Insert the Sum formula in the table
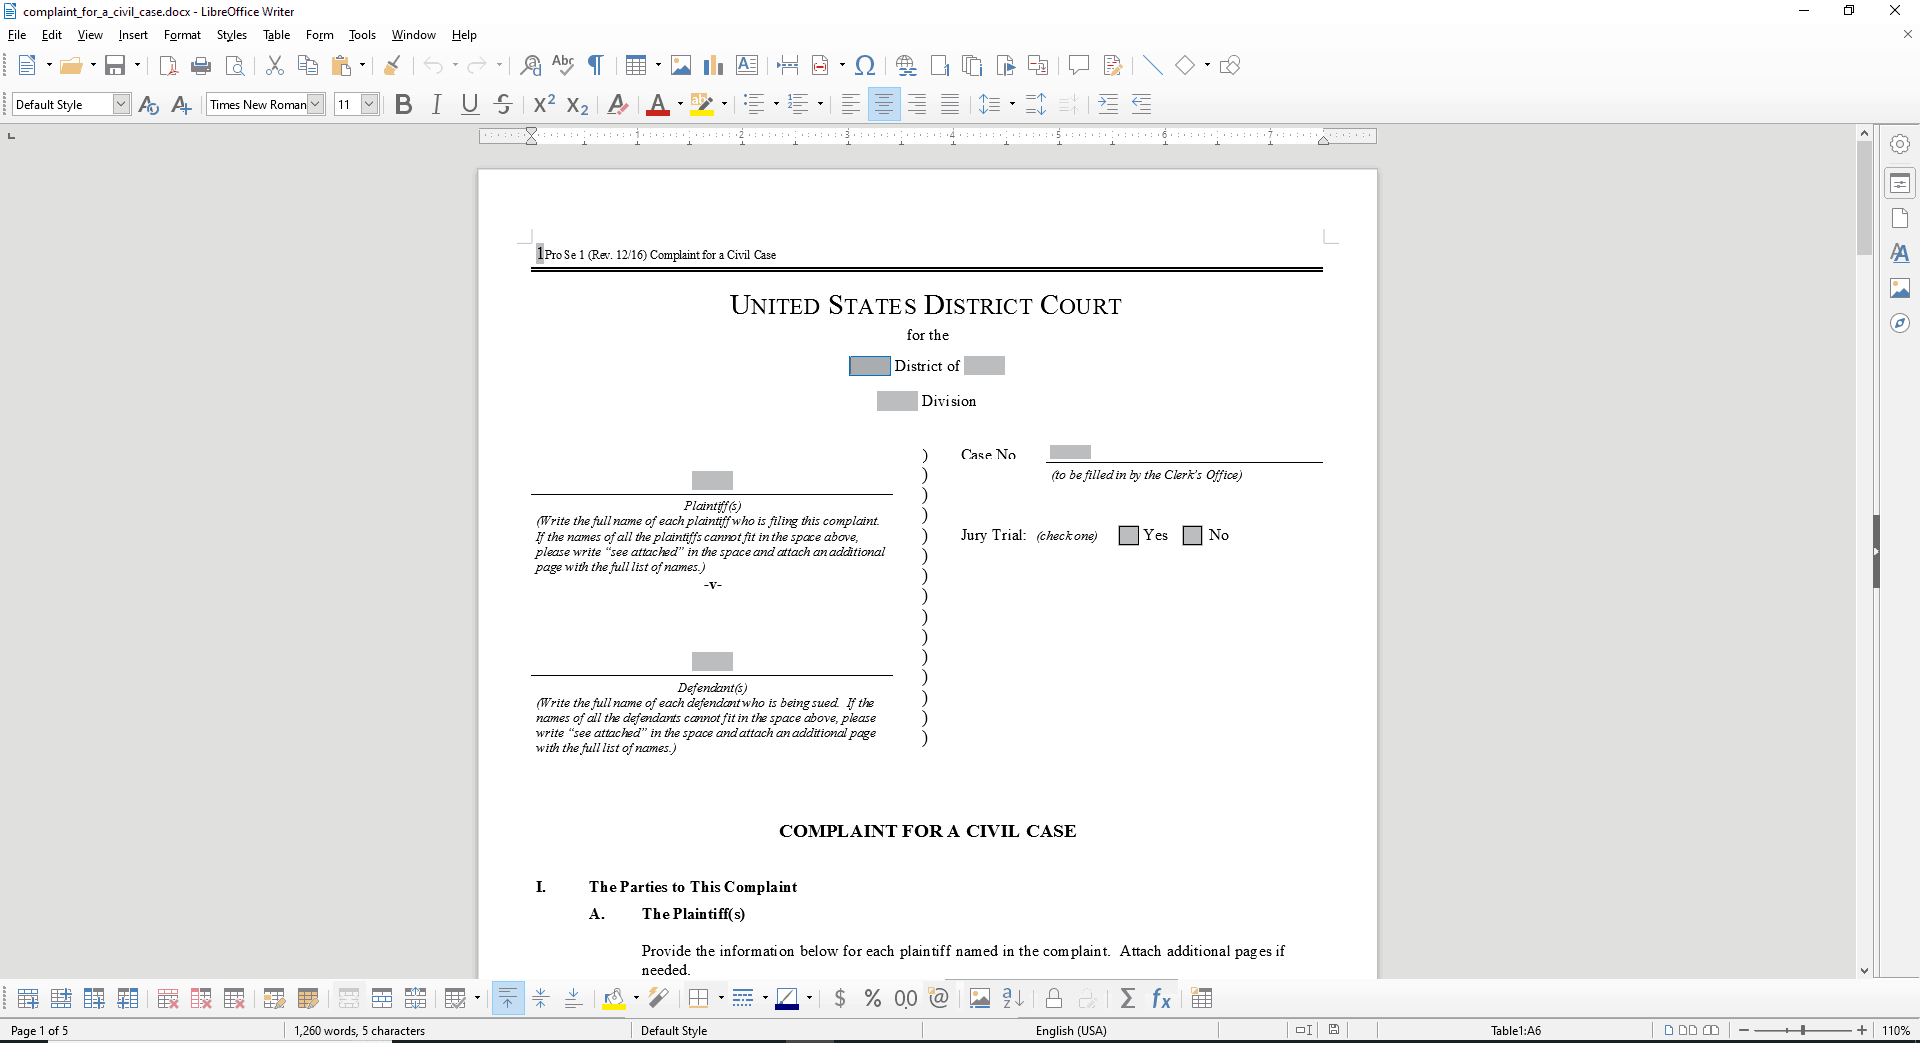 [x=1128, y=997]
